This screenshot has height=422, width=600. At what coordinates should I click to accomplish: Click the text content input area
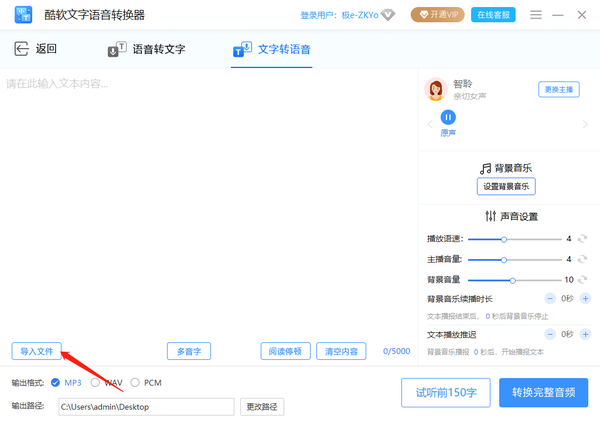pos(209,205)
